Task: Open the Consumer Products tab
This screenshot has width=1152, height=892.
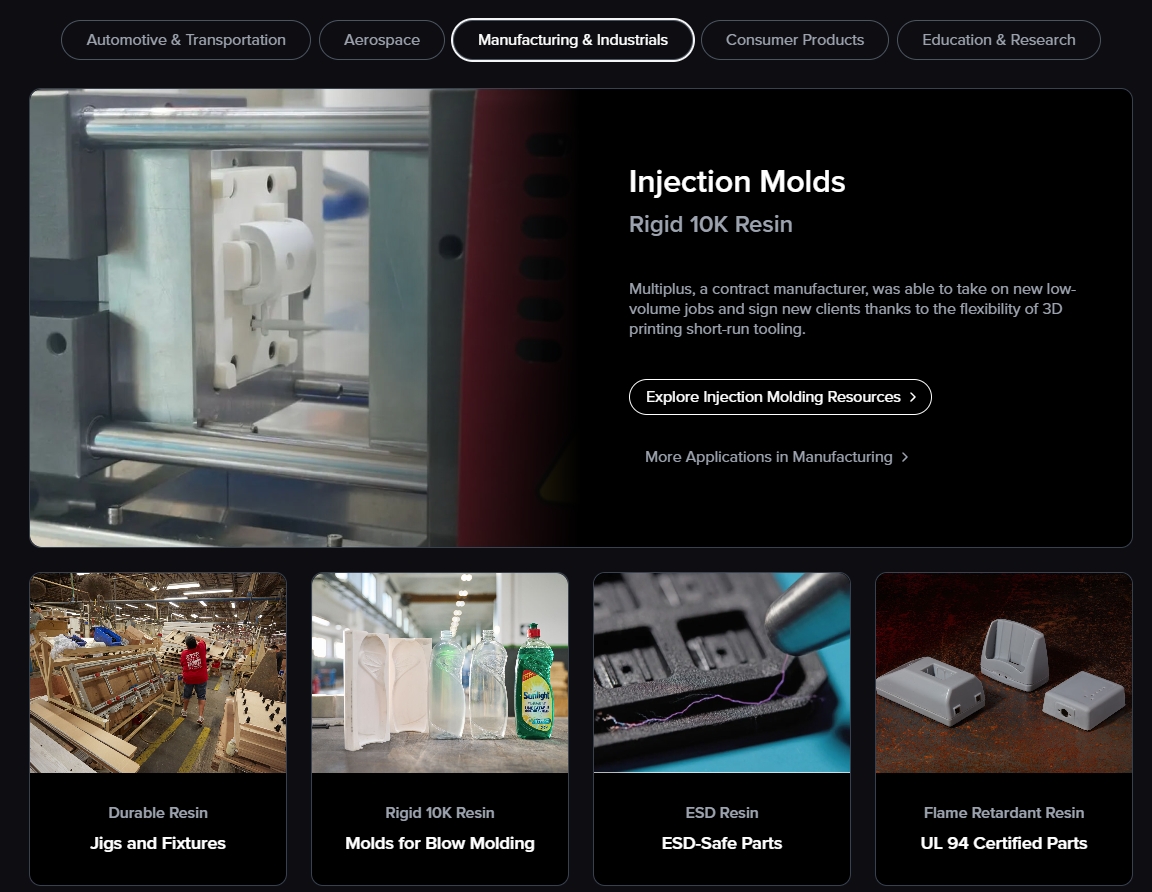Action: click(795, 40)
